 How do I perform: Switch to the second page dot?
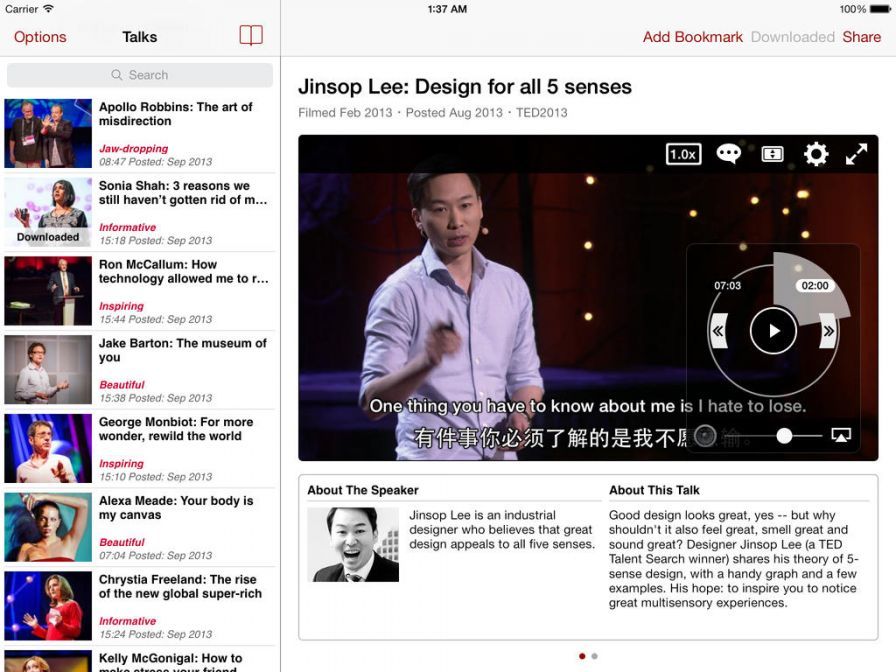[595, 656]
